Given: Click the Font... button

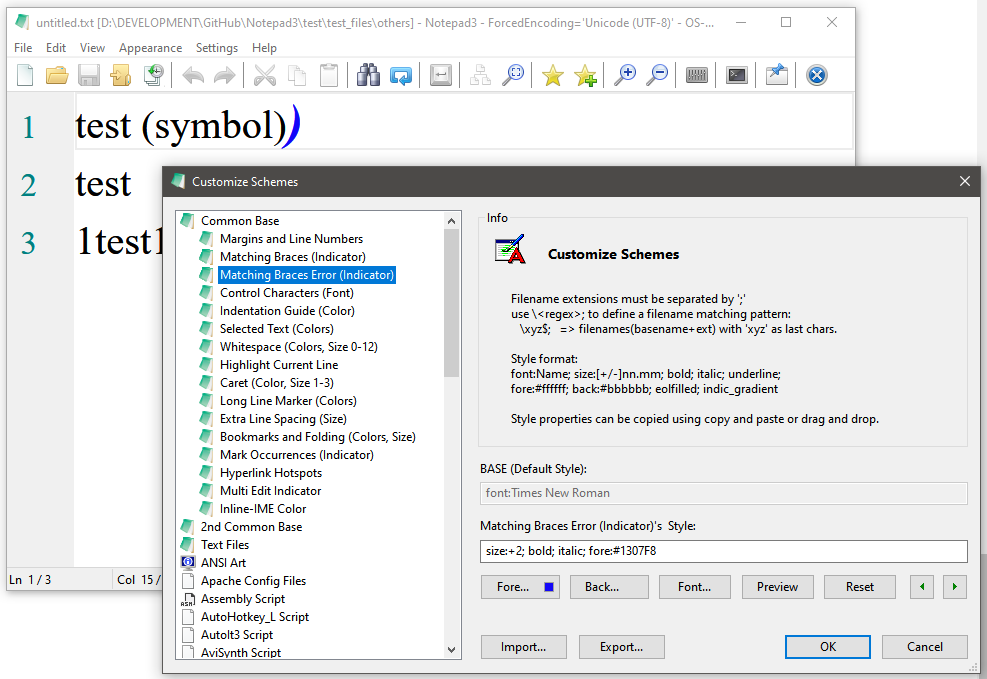Looking at the screenshot, I should coord(694,586).
